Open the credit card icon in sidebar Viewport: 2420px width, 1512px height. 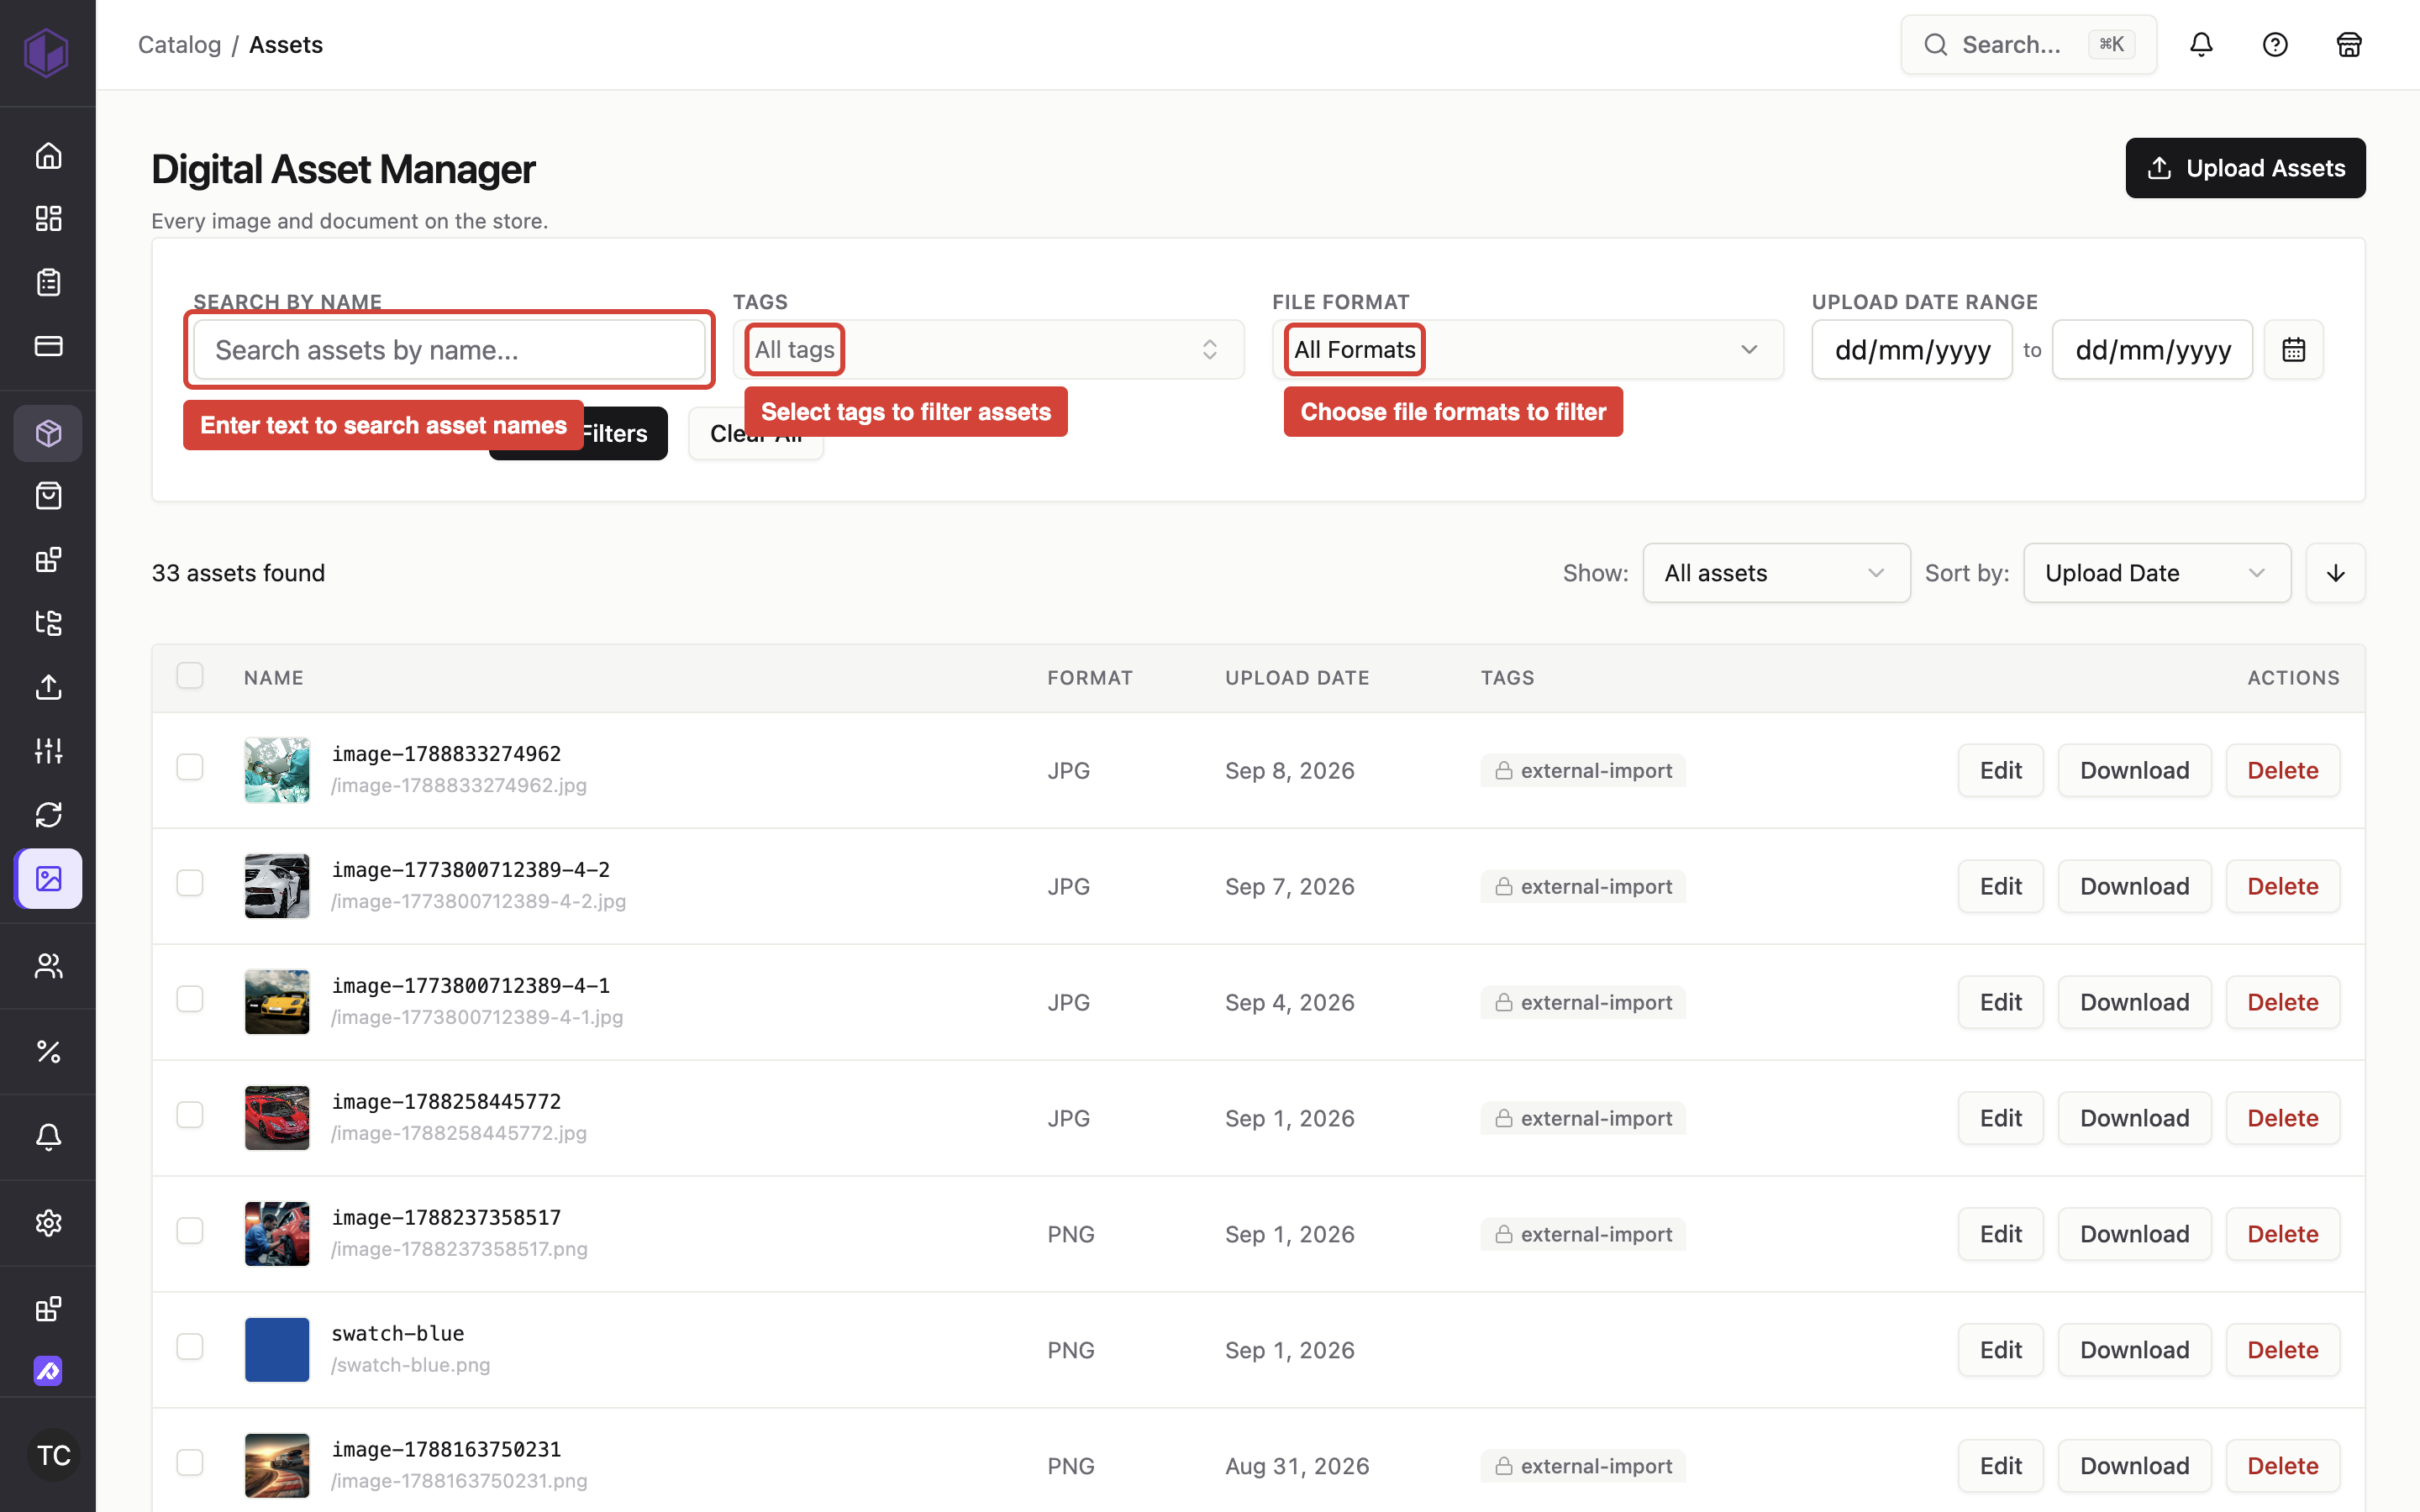tap(48, 346)
